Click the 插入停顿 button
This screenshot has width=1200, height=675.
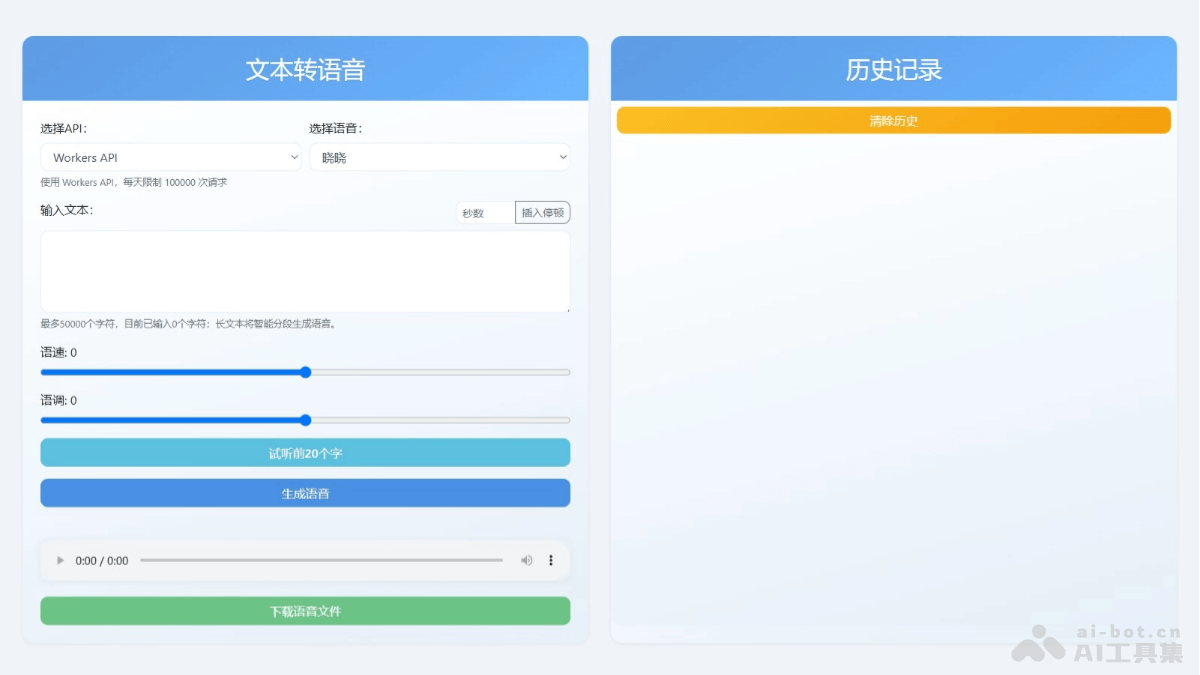543,212
